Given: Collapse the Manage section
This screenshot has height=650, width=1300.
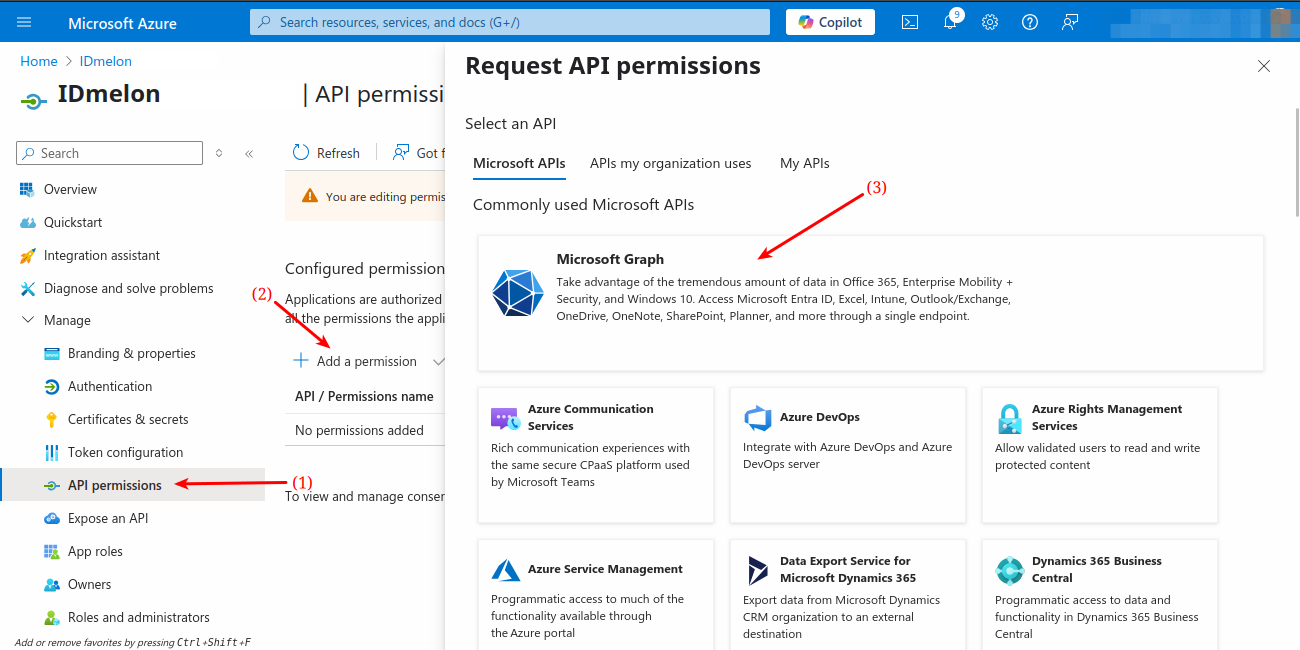Looking at the screenshot, I should (x=27, y=320).
